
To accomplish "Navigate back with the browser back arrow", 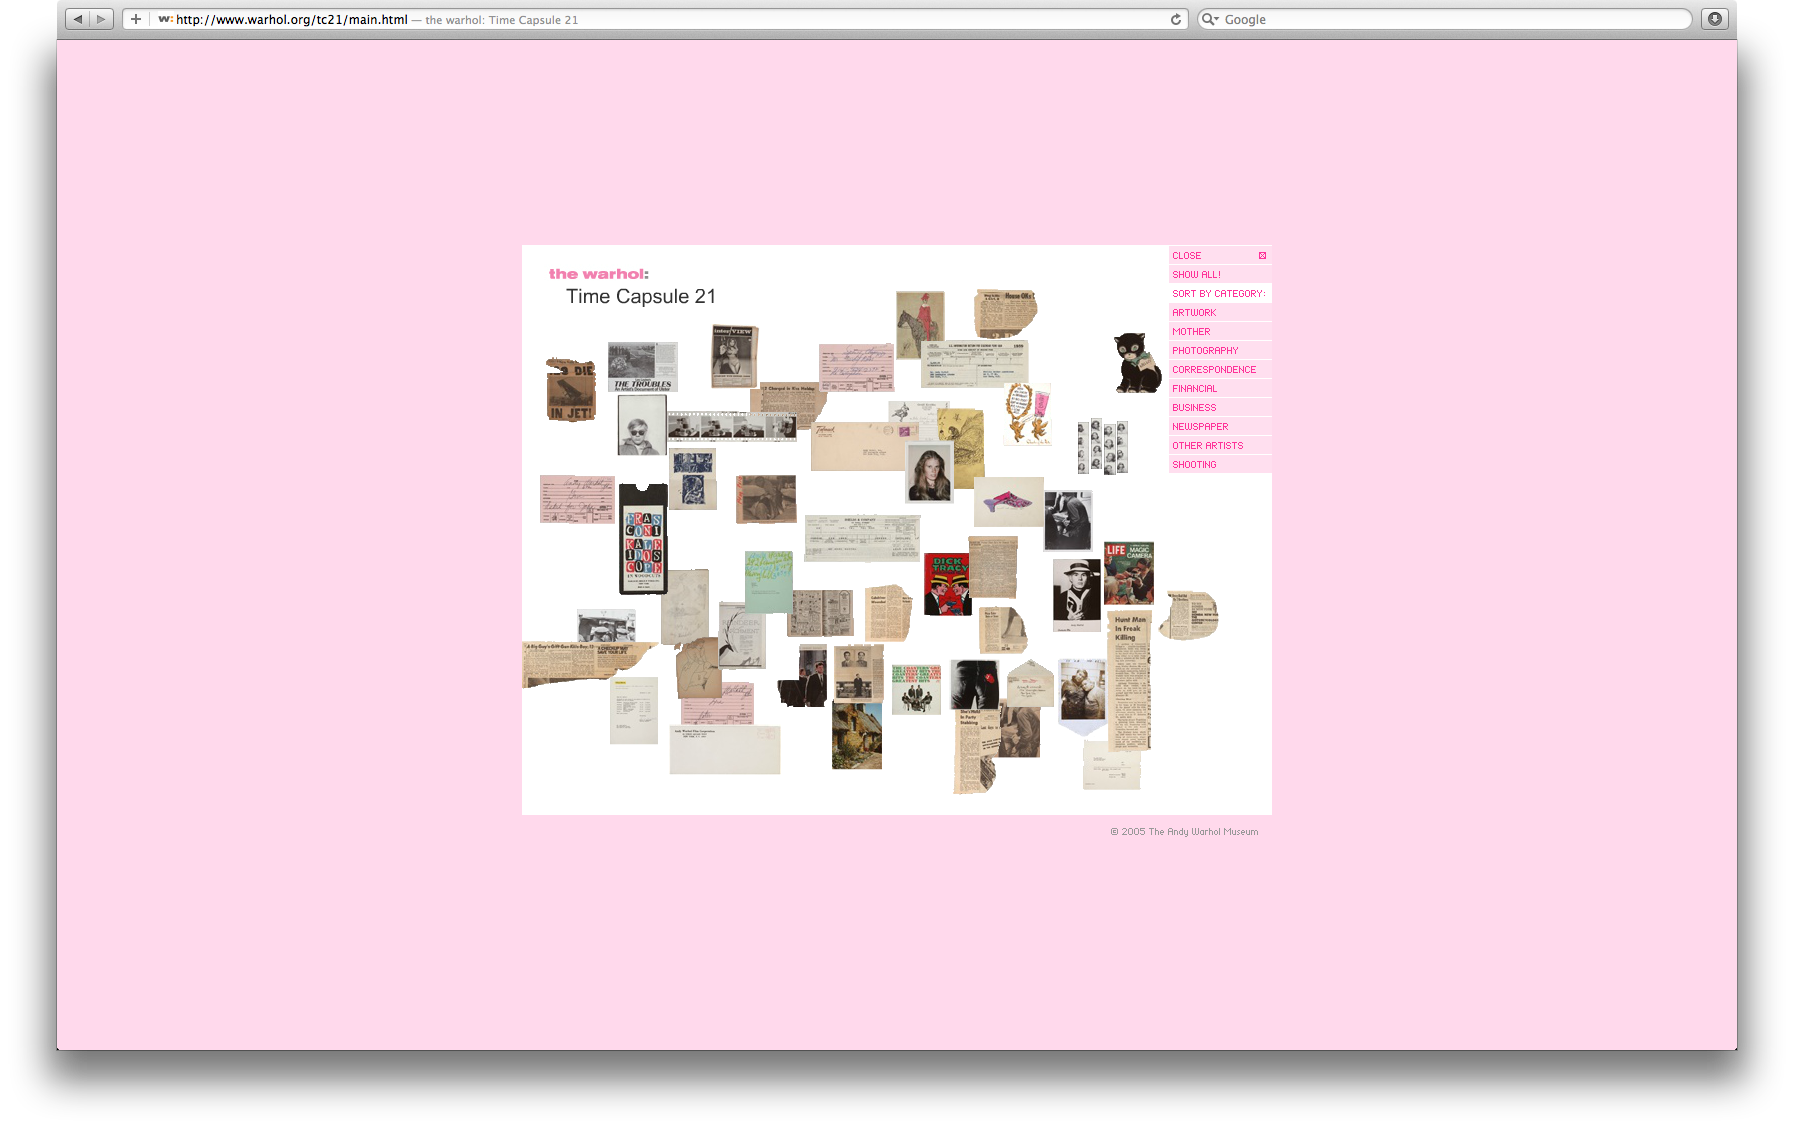I will tap(78, 18).
